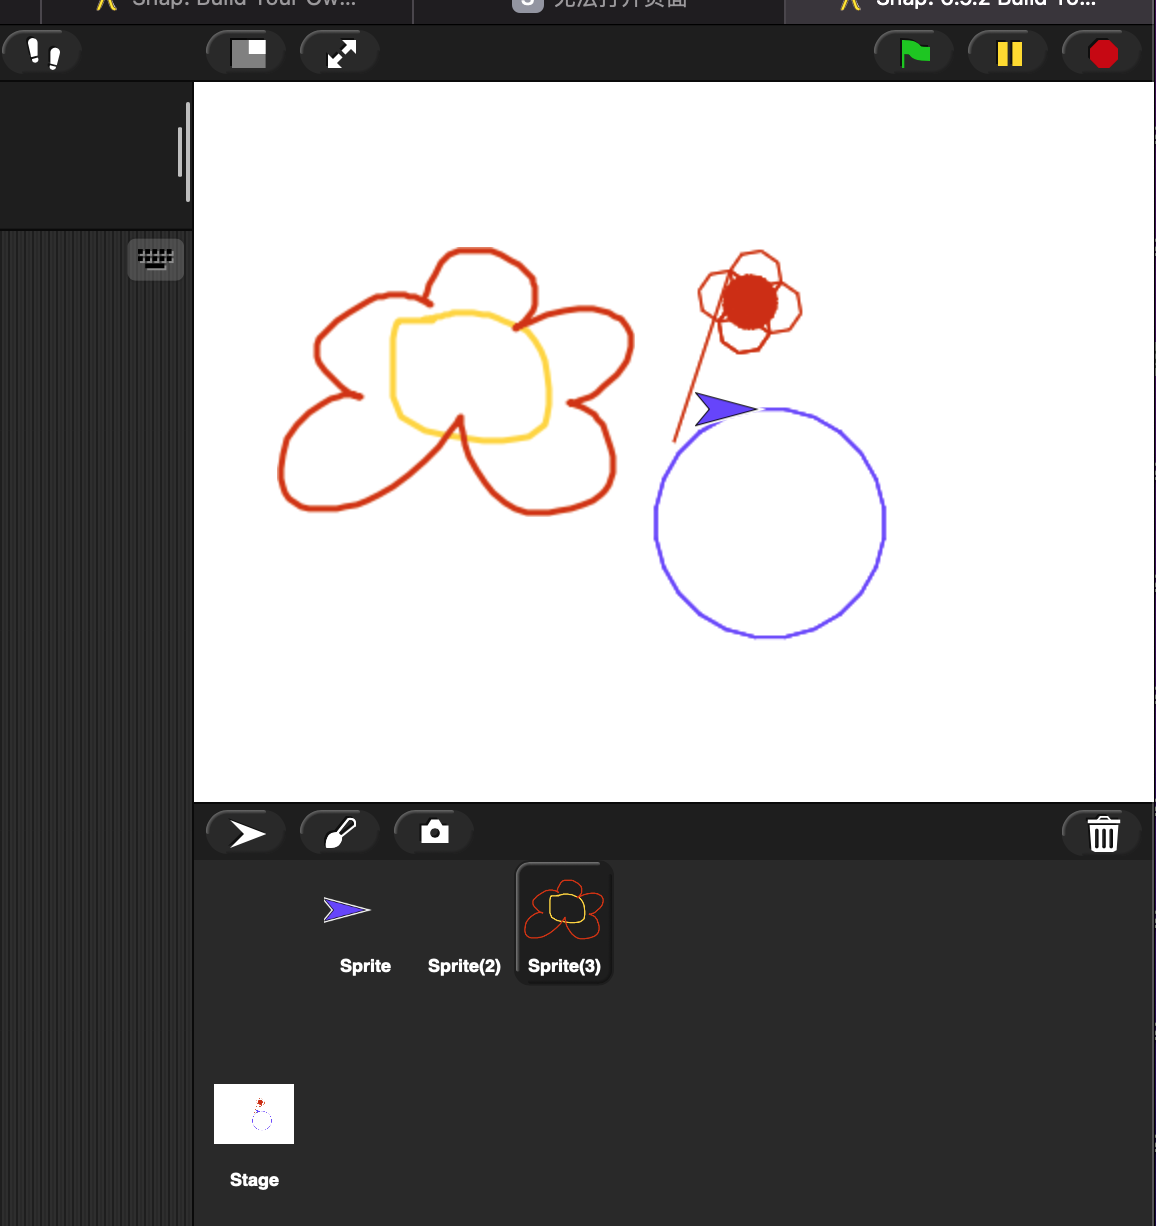Click the large flower's yellow center on stage
Image resolution: width=1156 pixels, height=1226 pixels.
point(470,375)
